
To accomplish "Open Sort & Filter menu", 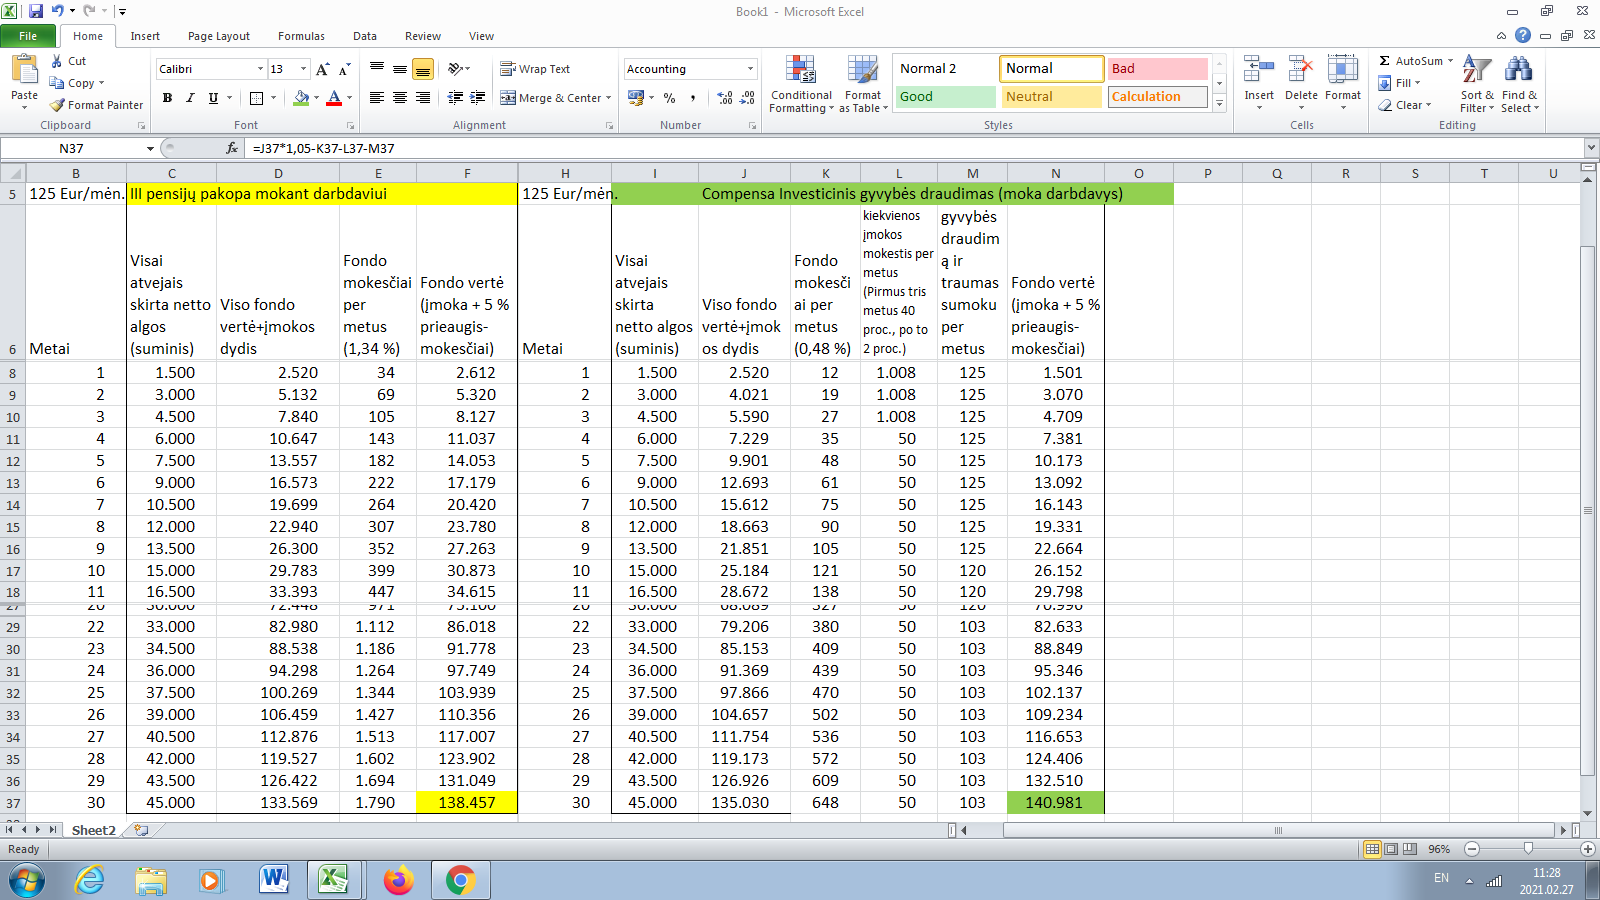I will pos(1476,84).
